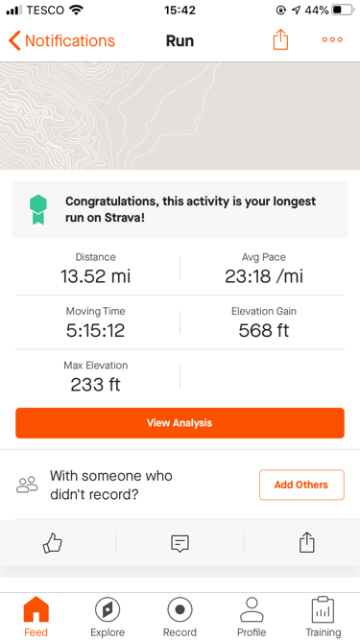Select the Distance 13.52 mi stat
Viewport: 360px width, 640px height.
pos(96,269)
